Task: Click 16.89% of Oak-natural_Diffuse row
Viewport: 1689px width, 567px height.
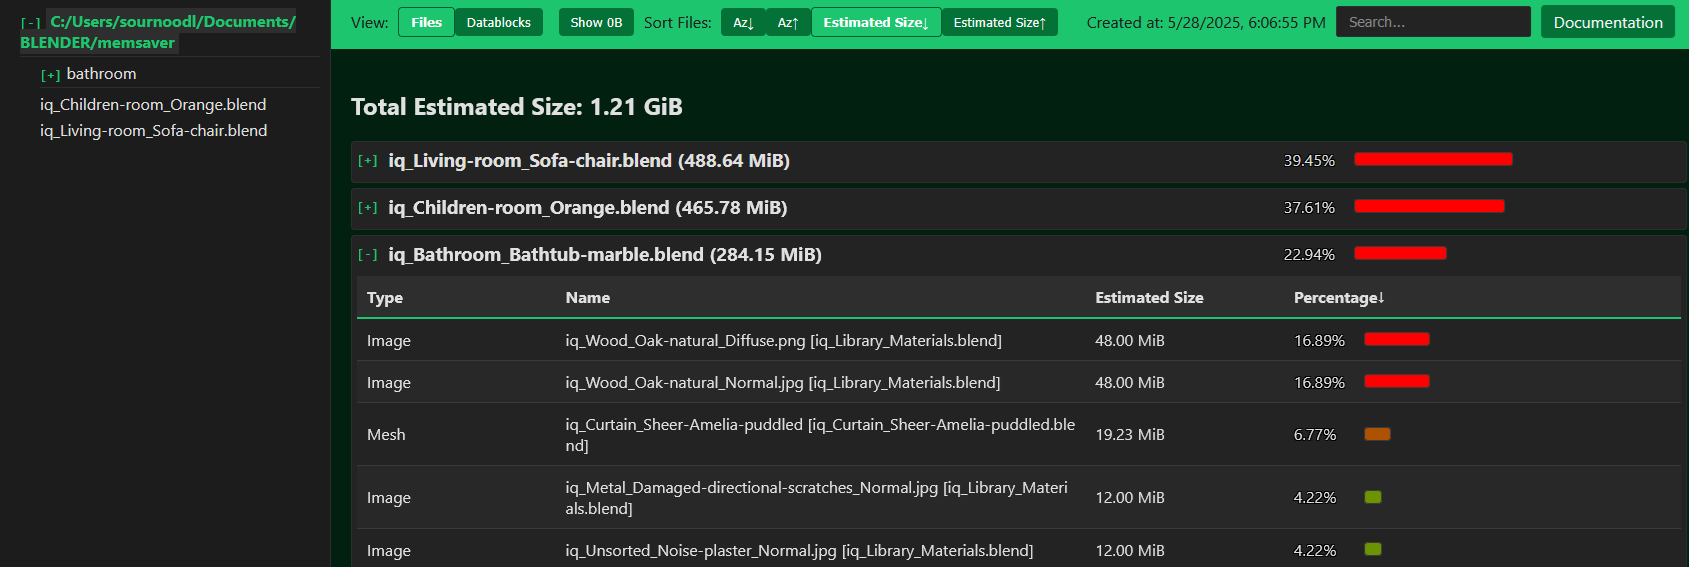Action: [x=1319, y=341]
